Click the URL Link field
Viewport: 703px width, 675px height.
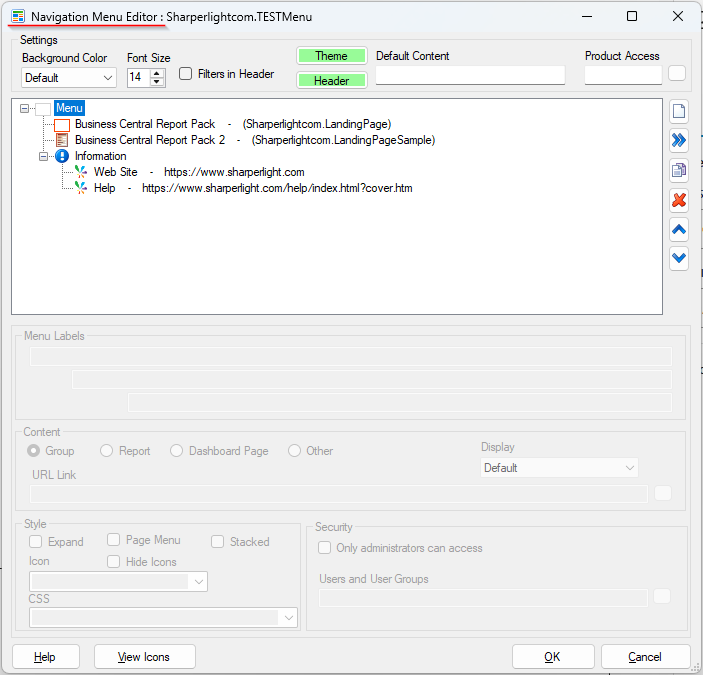coord(339,493)
